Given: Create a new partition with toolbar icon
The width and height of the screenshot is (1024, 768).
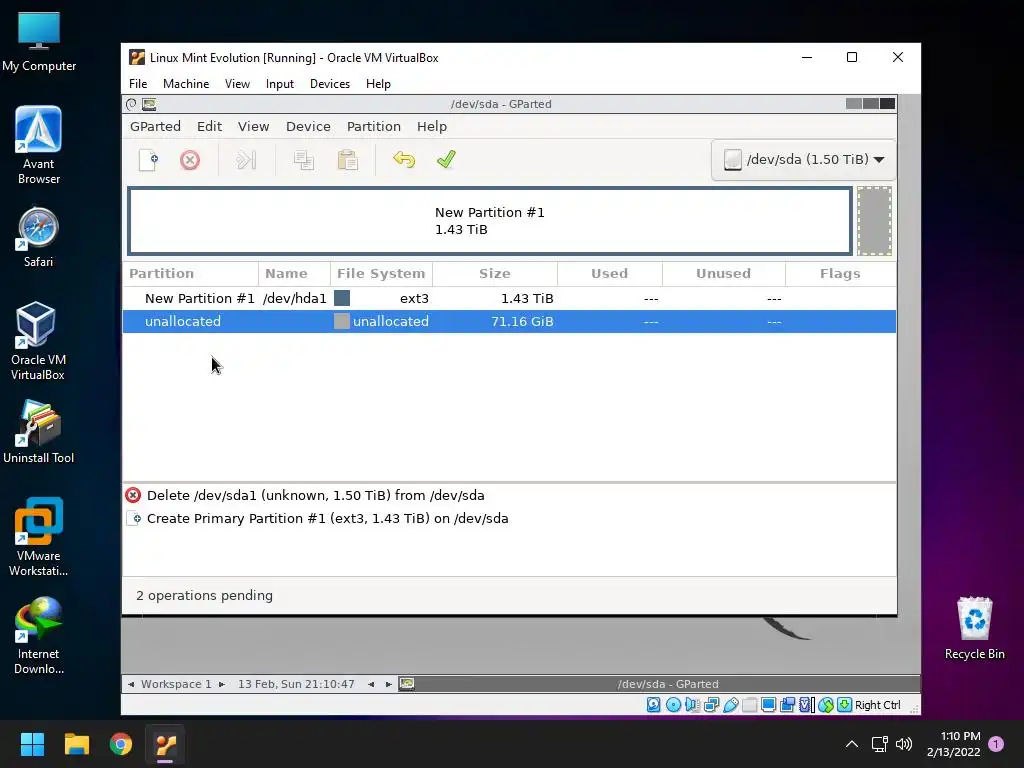Looking at the screenshot, I should pyautogui.click(x=149, y=160).
